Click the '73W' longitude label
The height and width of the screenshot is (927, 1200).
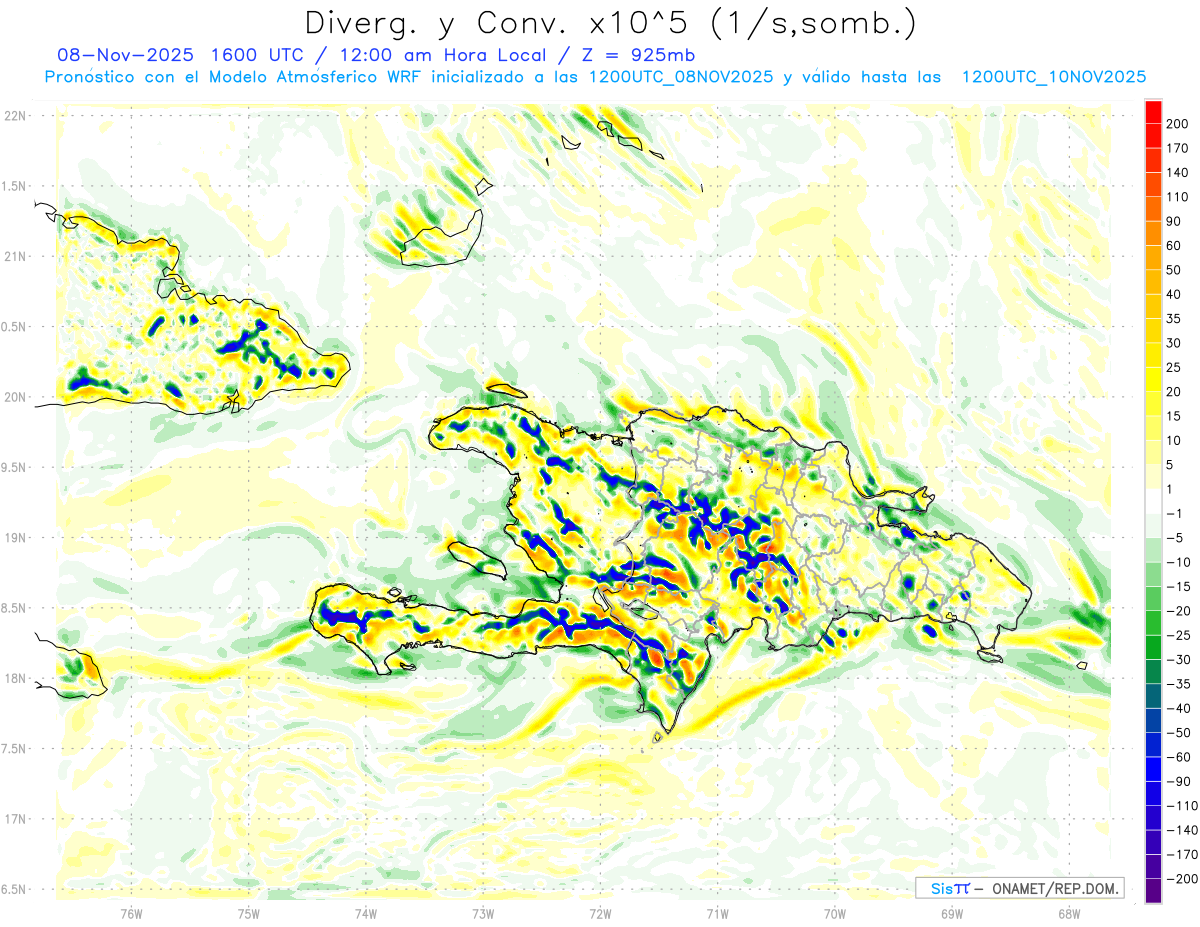click(x=482, y=914)
